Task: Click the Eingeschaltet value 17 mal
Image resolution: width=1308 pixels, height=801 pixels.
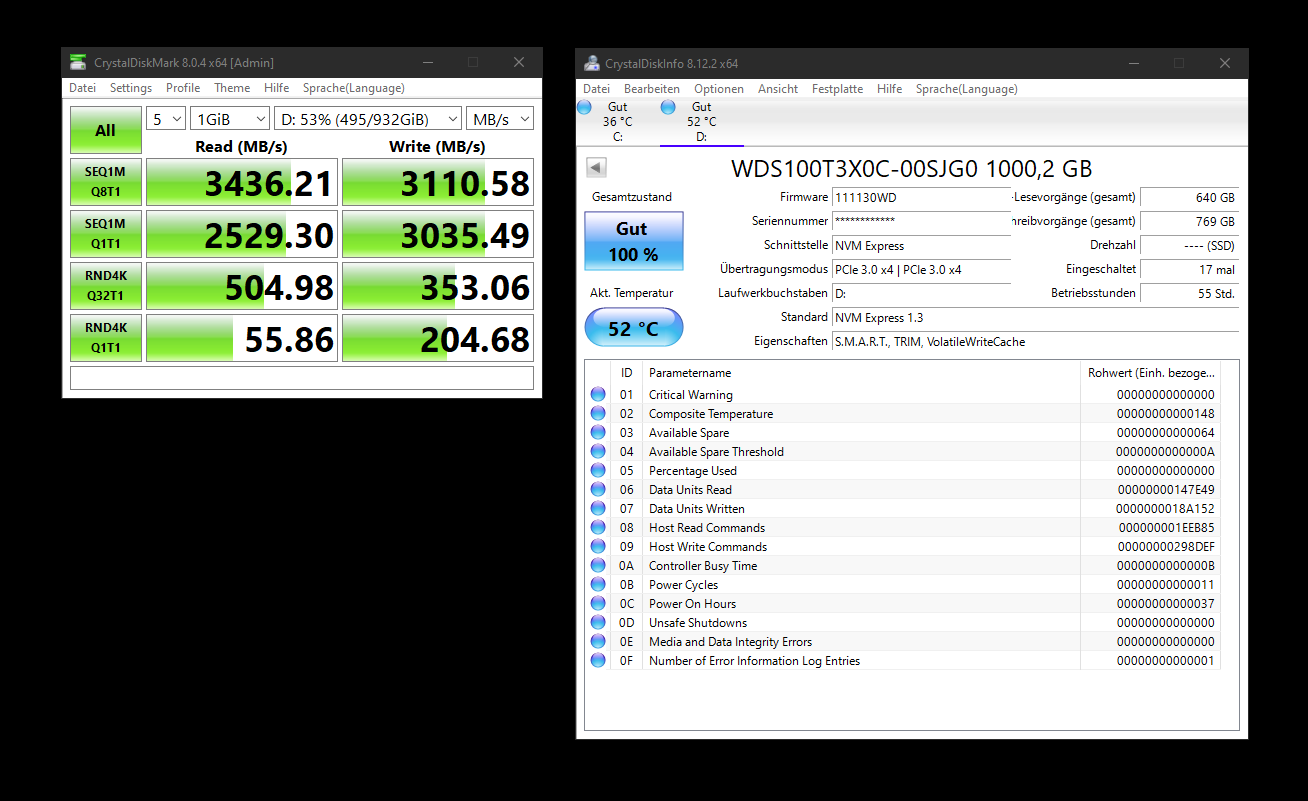Action: click(1189, 269)
